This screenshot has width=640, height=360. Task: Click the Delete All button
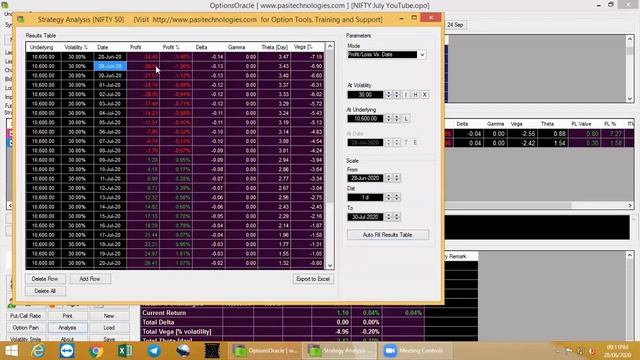[44, 291]
